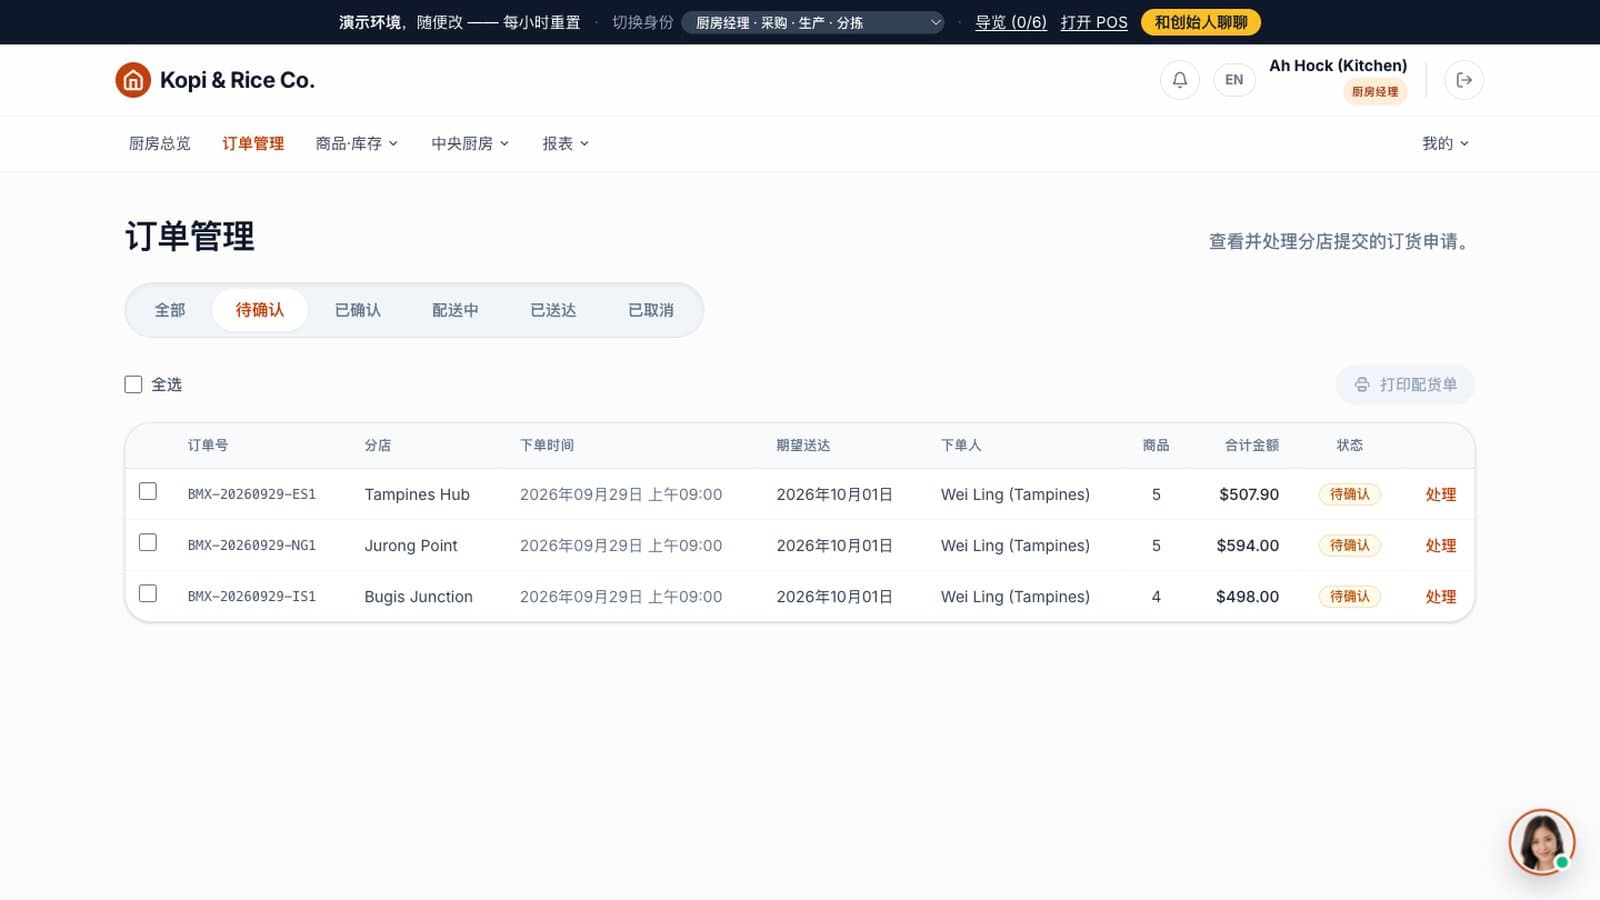The image size is (1600, 900).
Task: Click 处理 for Tampines Hub order
Action: (1441, 494)
